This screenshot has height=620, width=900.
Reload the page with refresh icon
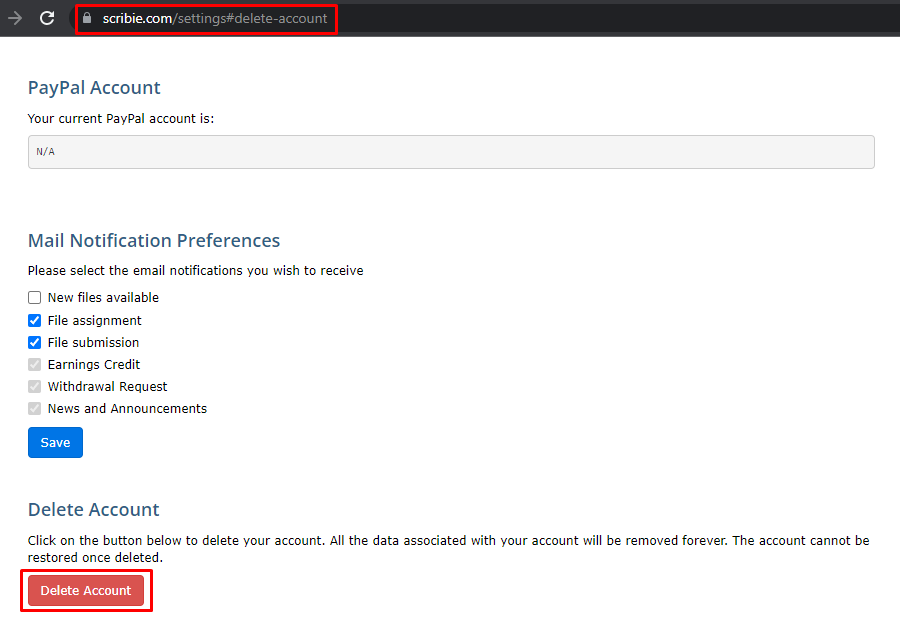tap(47, 18)
